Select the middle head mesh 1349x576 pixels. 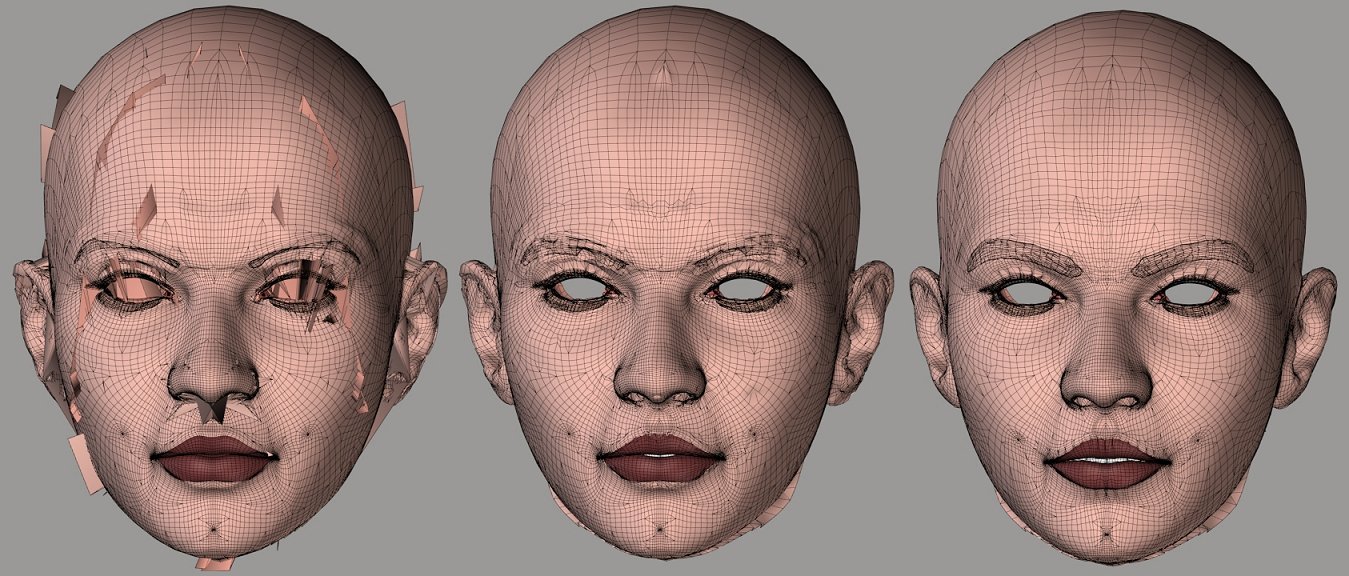676,283
